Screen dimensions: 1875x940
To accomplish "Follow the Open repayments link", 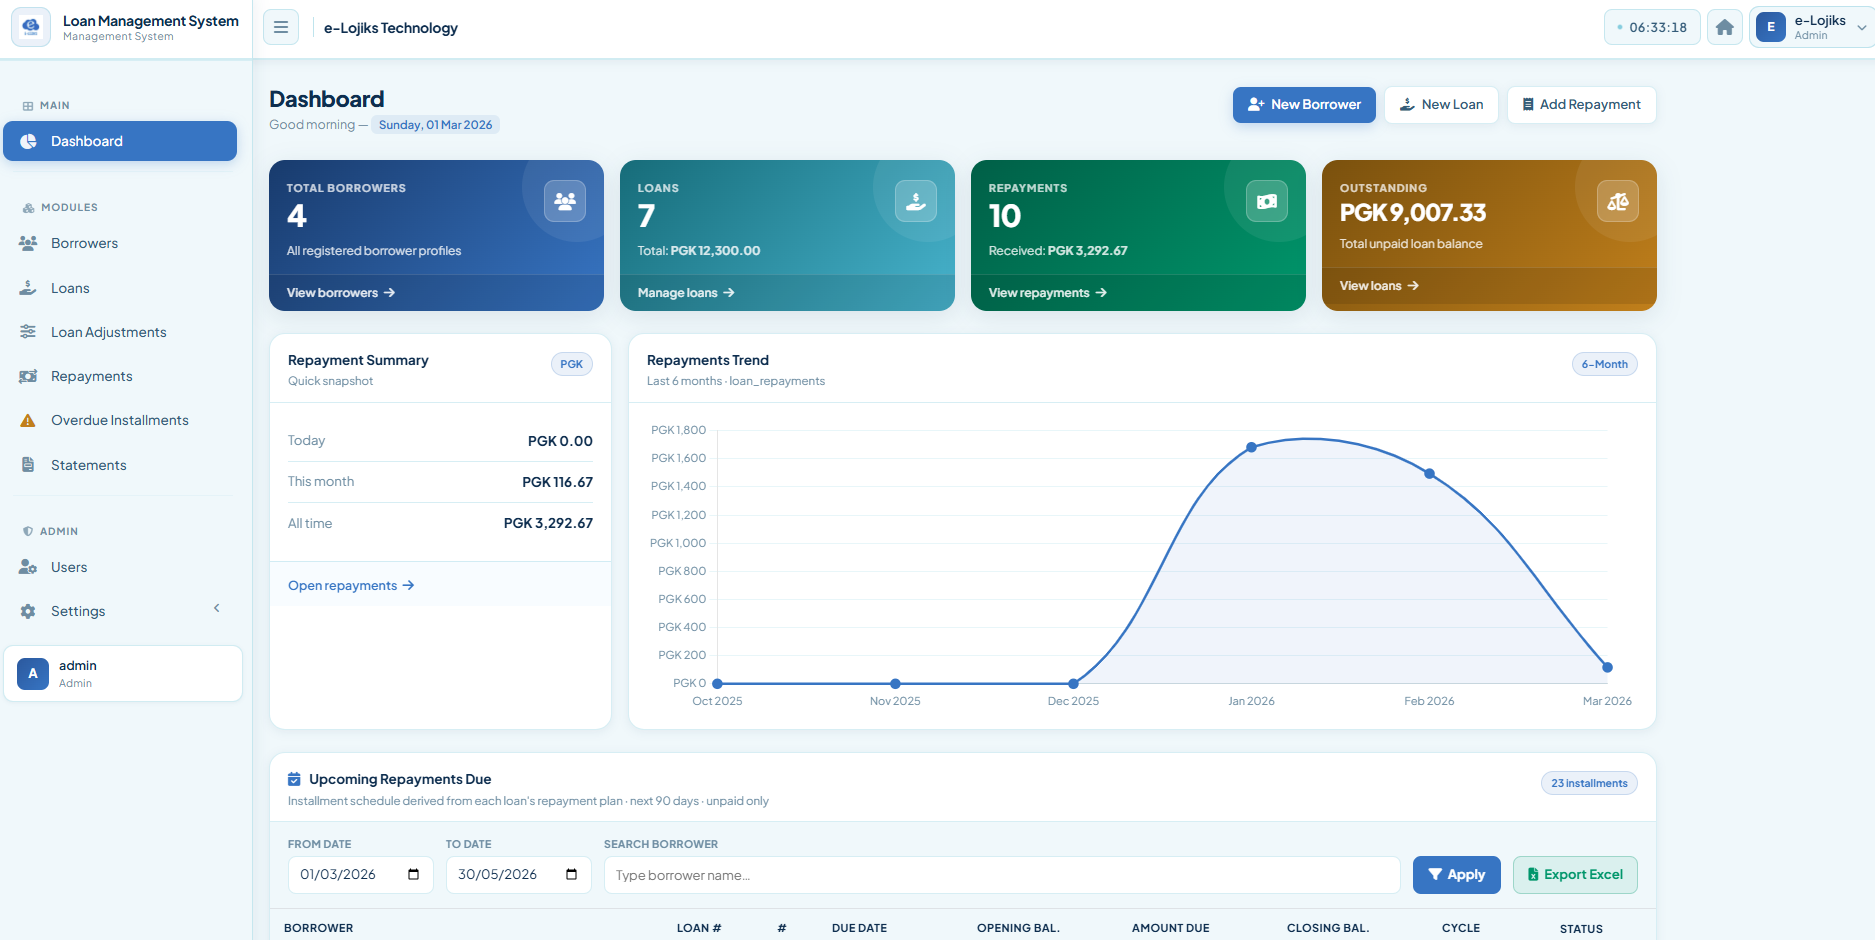I will [x=351, y=586].
